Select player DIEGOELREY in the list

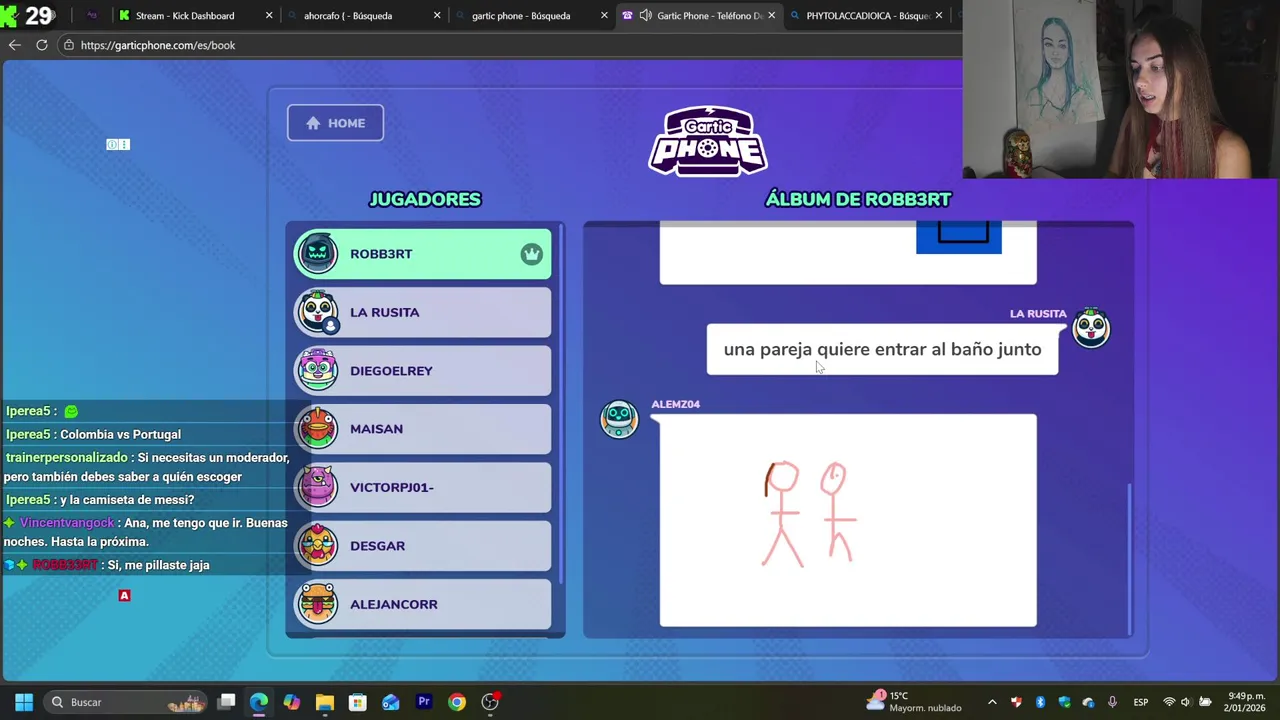click(422, 371)
